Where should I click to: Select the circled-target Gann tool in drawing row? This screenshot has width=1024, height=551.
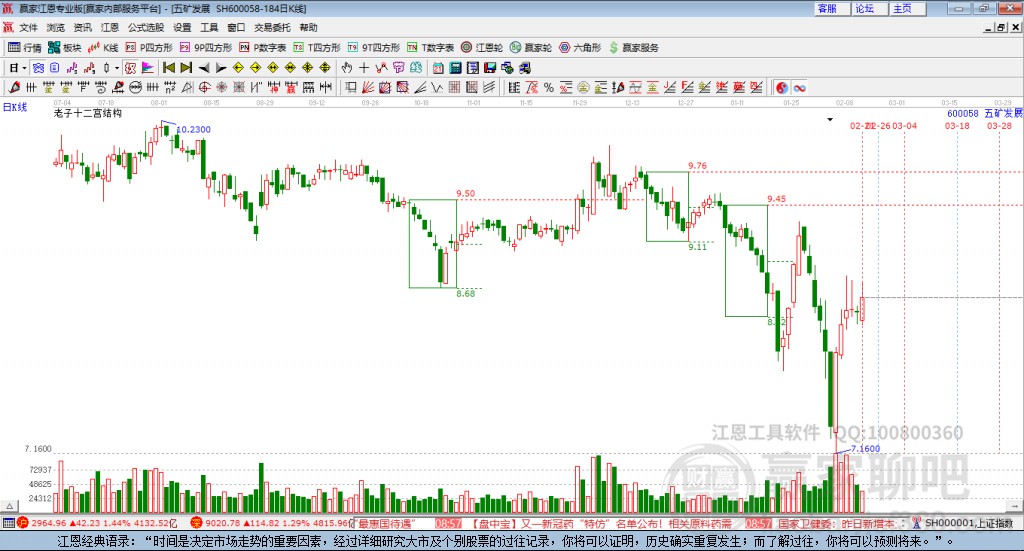pos(204,87)
